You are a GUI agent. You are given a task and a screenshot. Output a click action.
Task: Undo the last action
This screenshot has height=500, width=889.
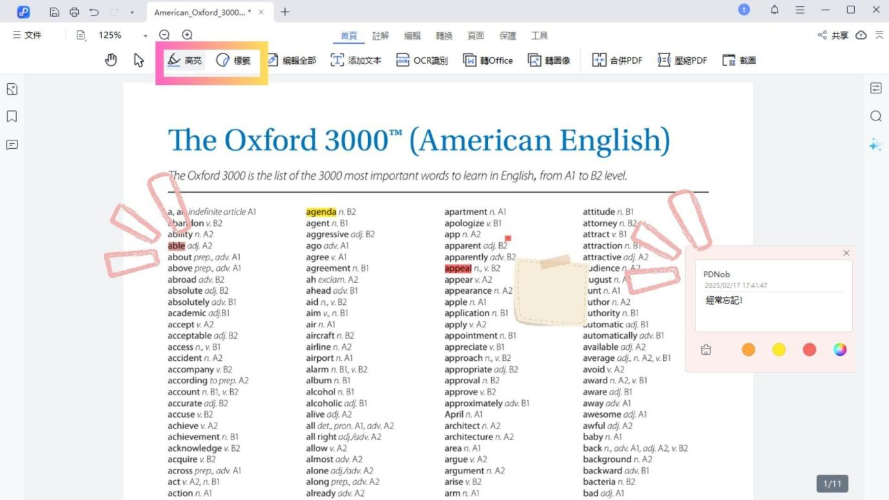[94, 12]
